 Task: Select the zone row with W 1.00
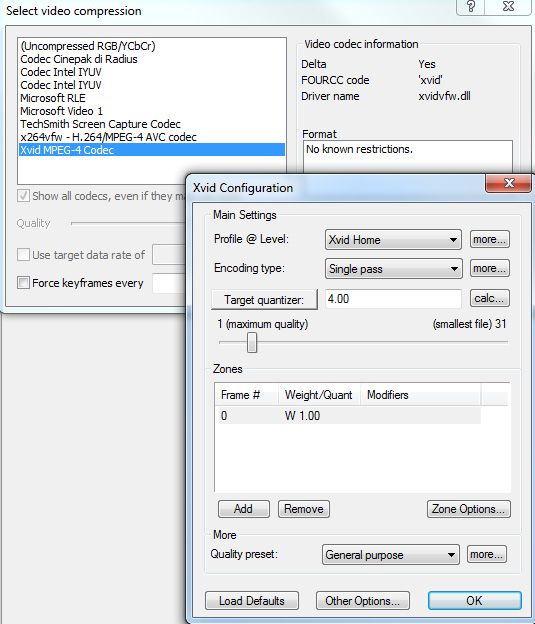click(x=350, y=416)
